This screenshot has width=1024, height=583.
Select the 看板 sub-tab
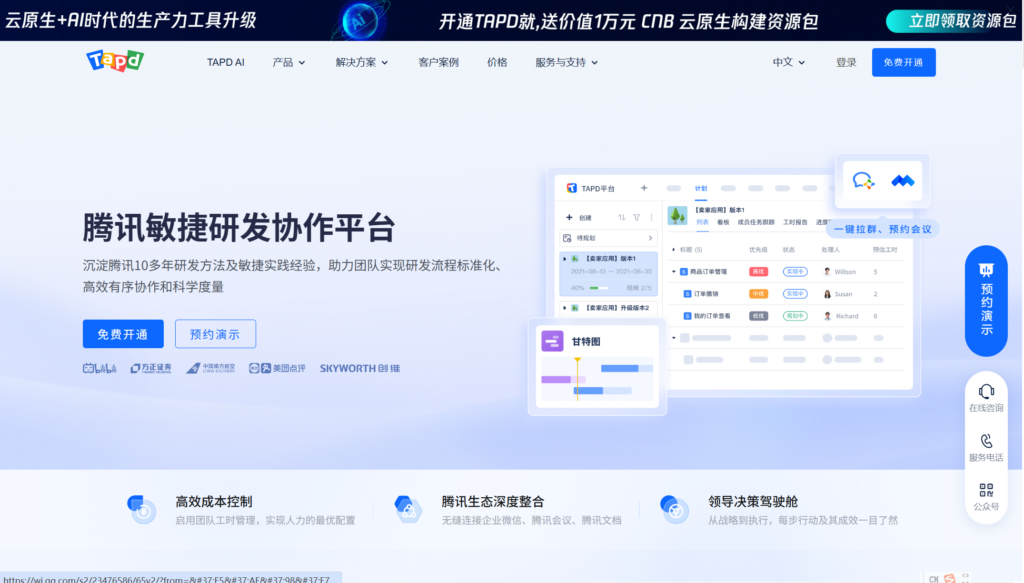pyautogui.click(x=723, y=222)
